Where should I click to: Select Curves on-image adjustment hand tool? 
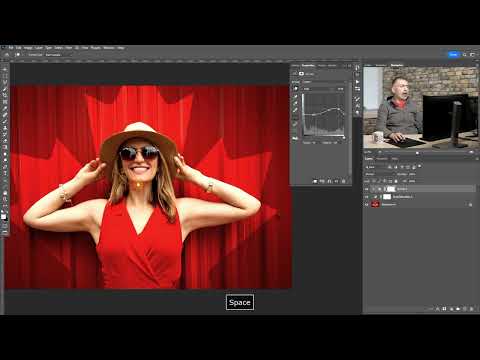pos(296,88)
